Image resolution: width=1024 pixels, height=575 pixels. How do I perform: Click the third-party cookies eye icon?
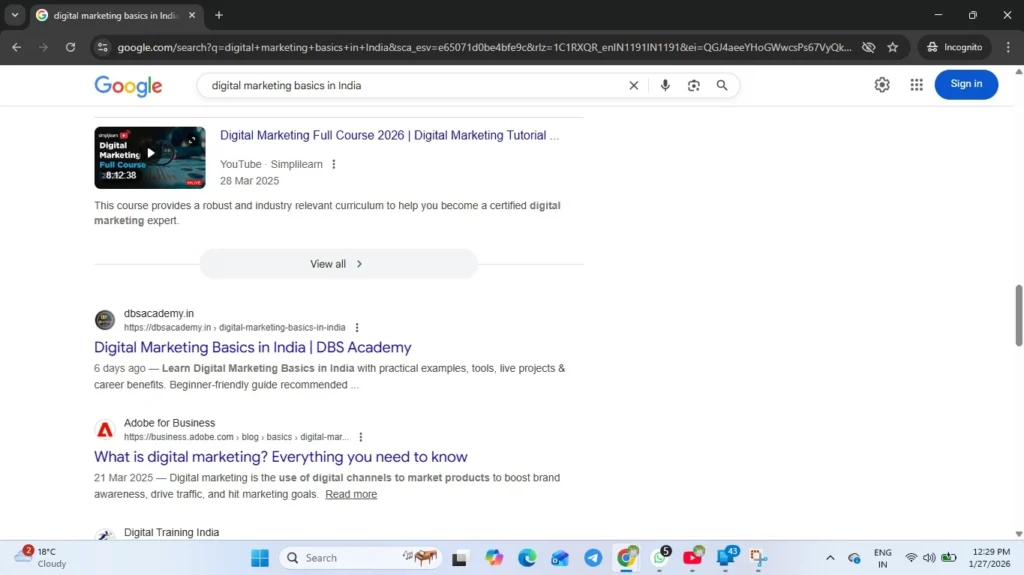(868, 47)
